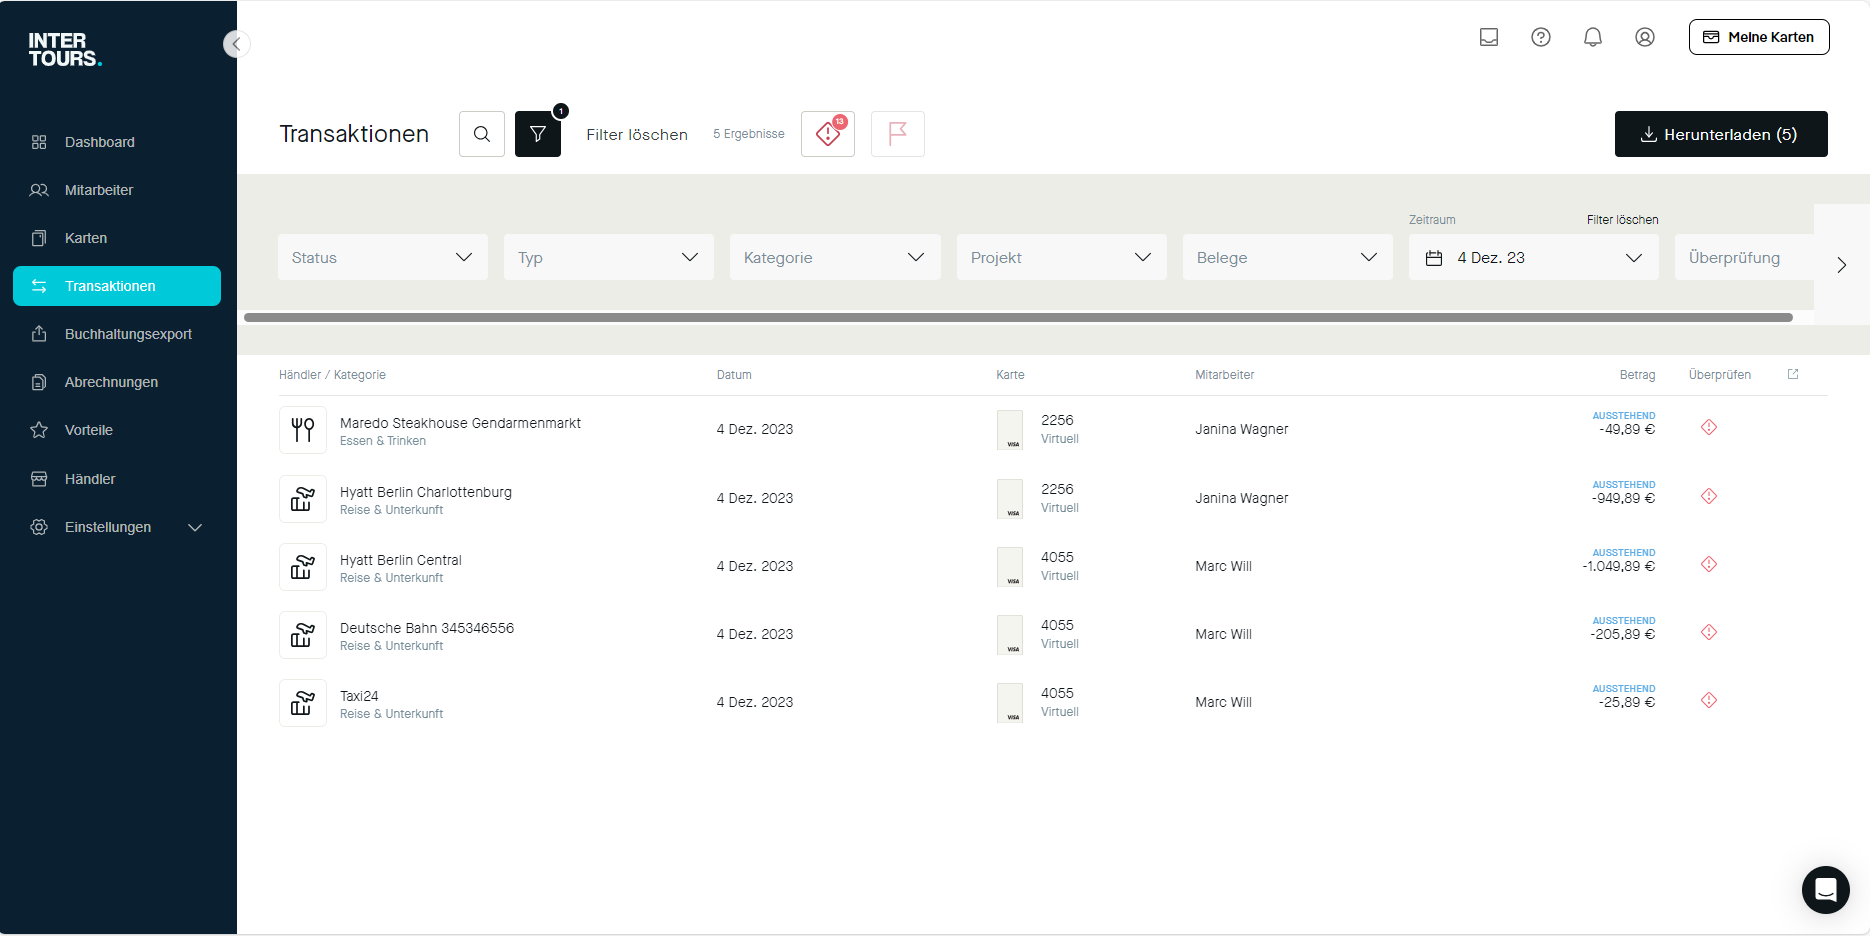Collapse the sidebar with arrow button

tap(237, 44)
